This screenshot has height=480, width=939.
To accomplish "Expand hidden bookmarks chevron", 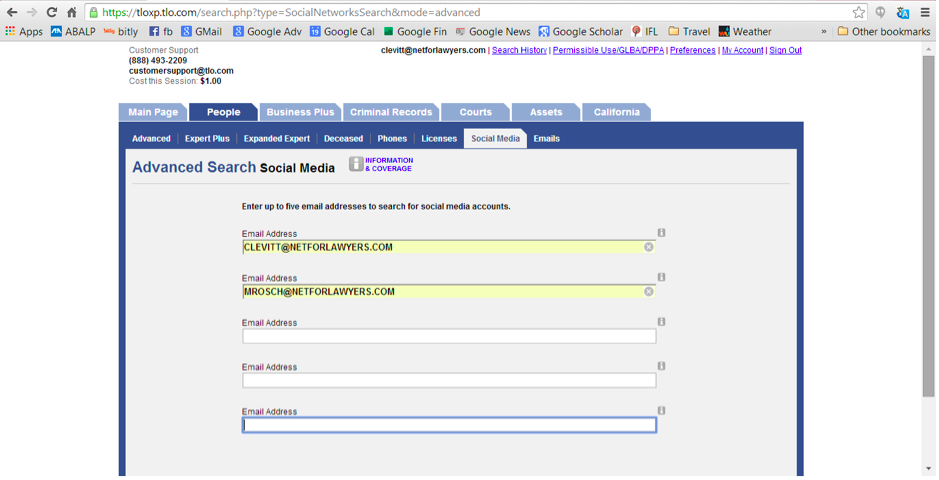I will point(824,32).
